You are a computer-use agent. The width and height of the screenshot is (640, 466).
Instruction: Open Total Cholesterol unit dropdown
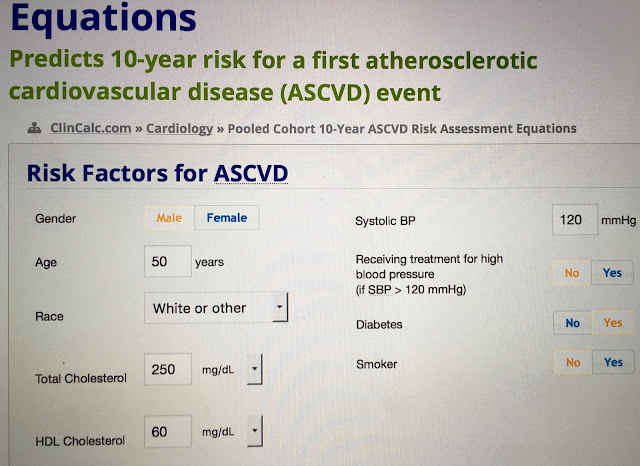coord(254,369)
